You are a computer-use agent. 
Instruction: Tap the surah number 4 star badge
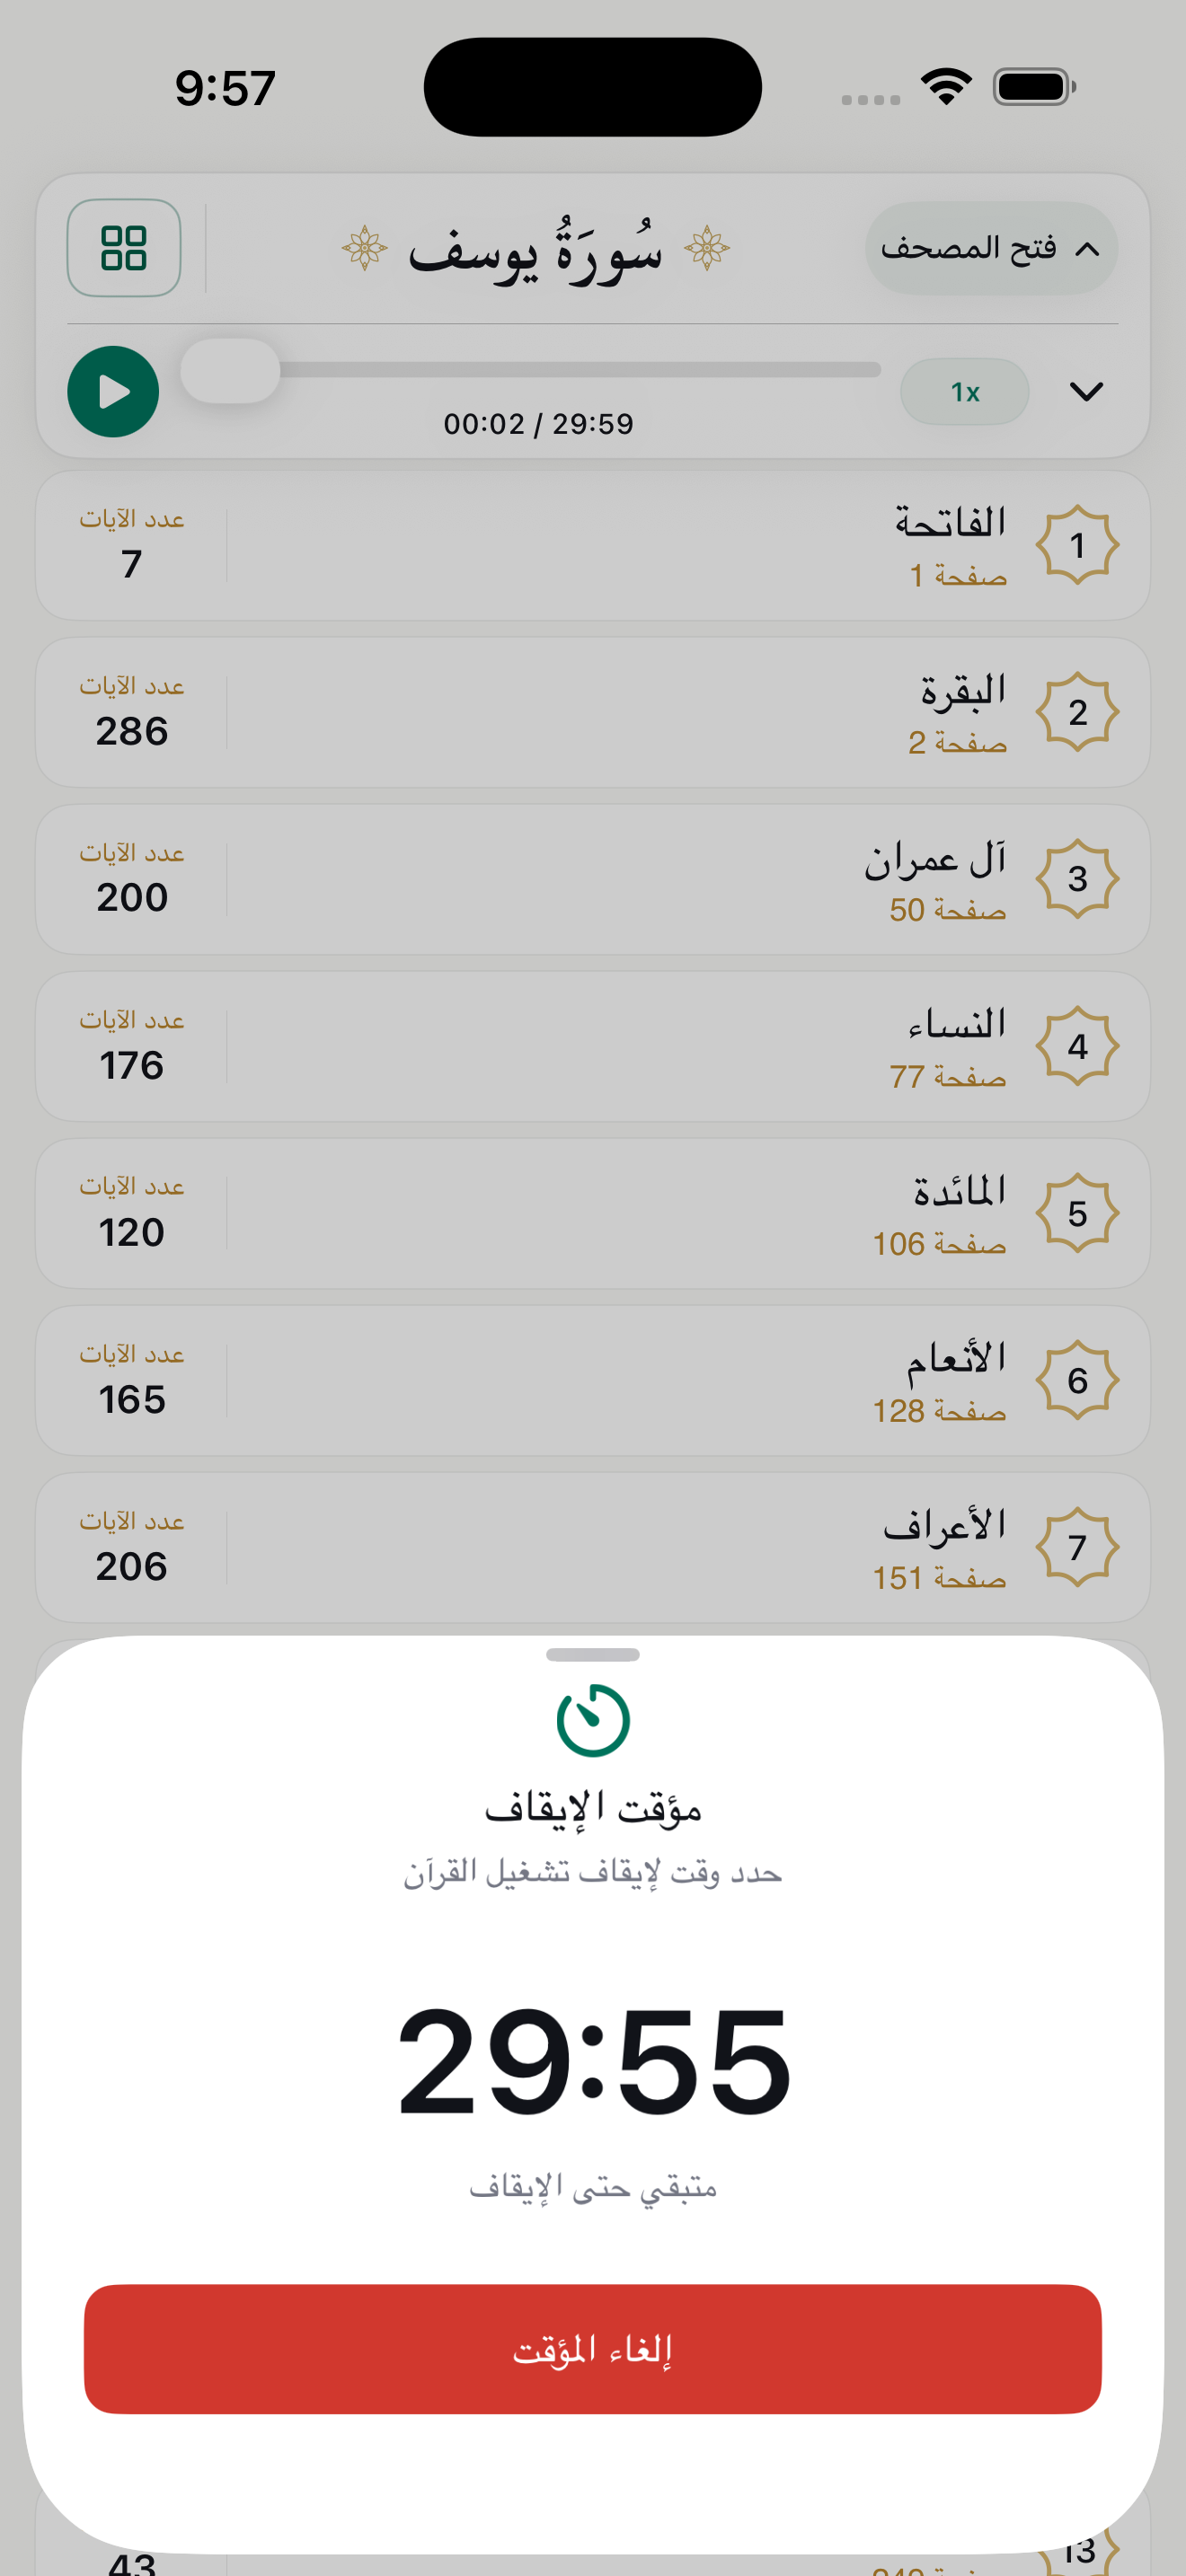[1077, 1046]
